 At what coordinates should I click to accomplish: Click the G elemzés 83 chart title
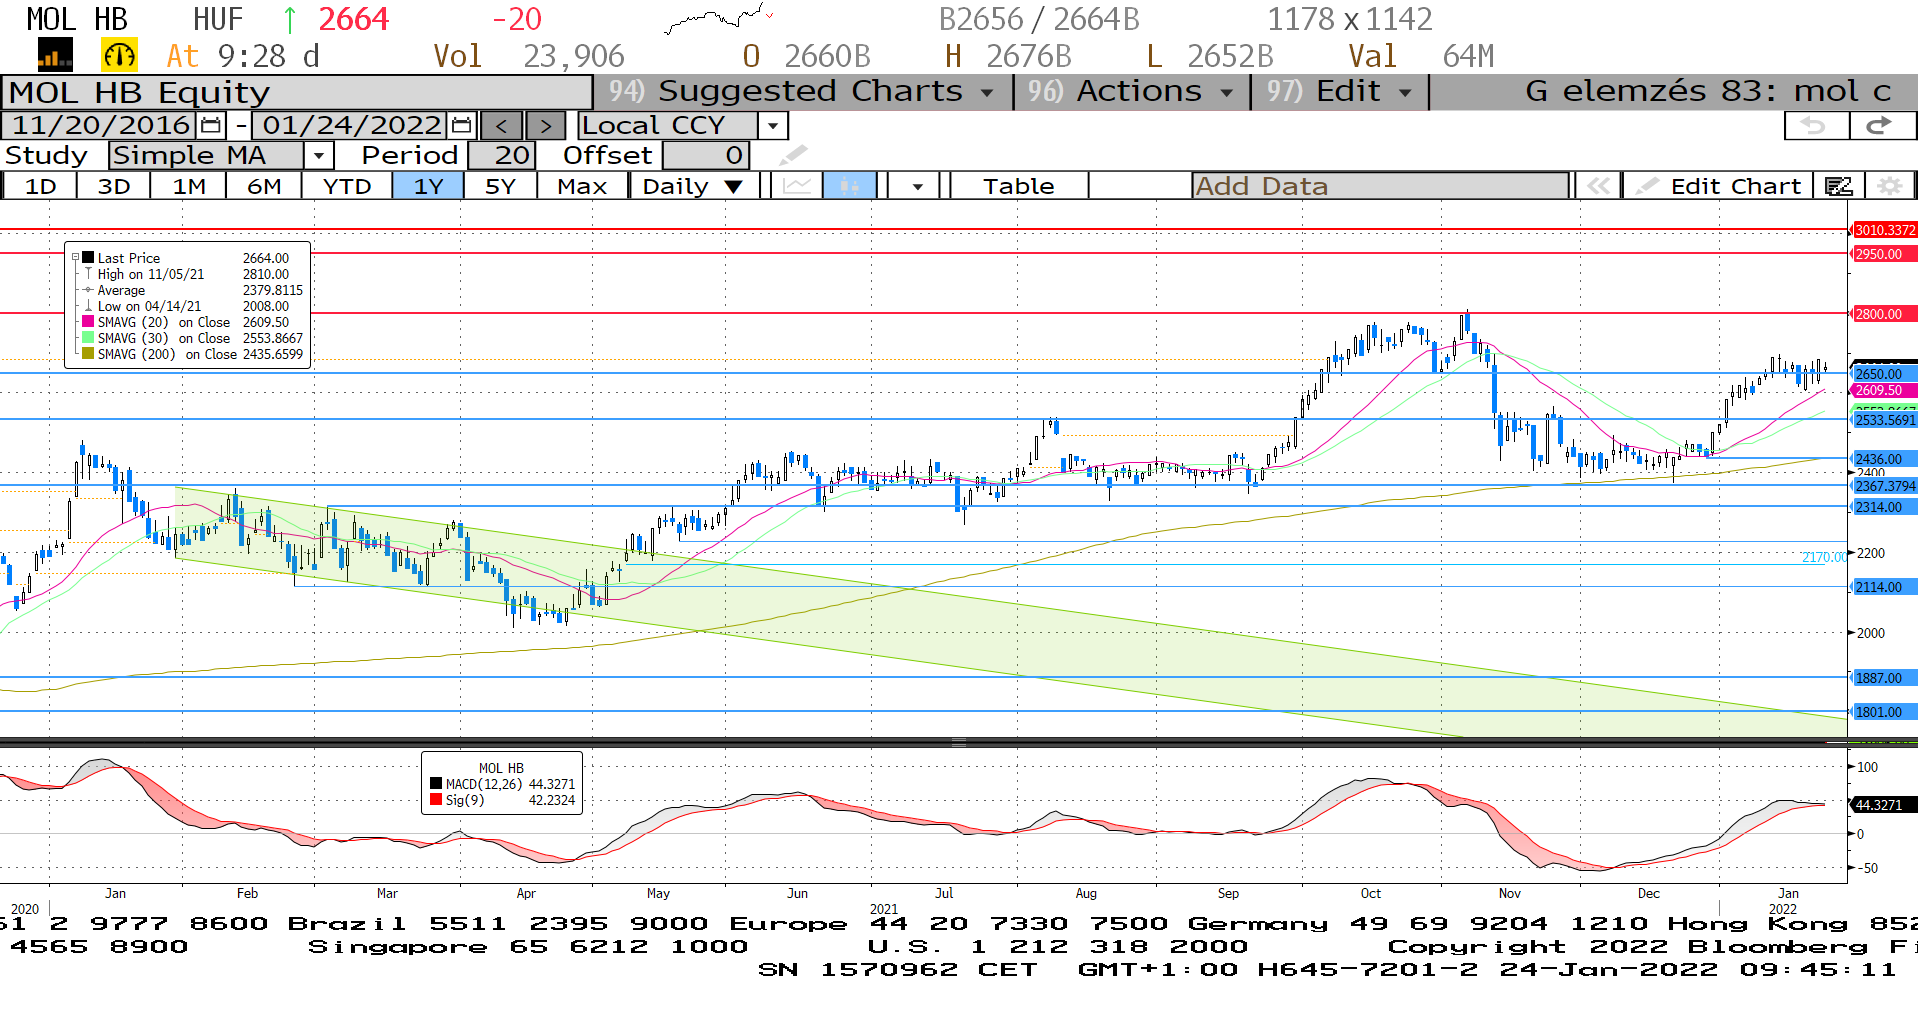pos(1707,91)
